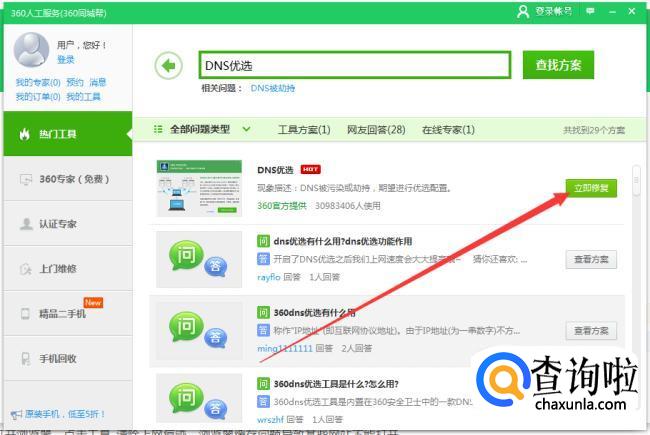The height and width of the screenshot is (435, 650).
Task: Open the 我的专家(0) link
Action: click(38, 83)
